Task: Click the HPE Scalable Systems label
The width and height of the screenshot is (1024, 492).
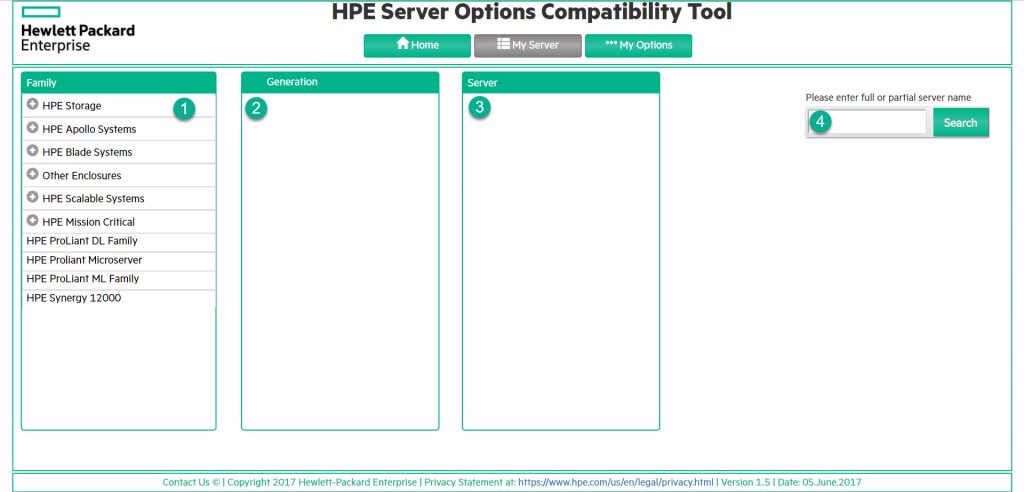Action: click(93, 199)
